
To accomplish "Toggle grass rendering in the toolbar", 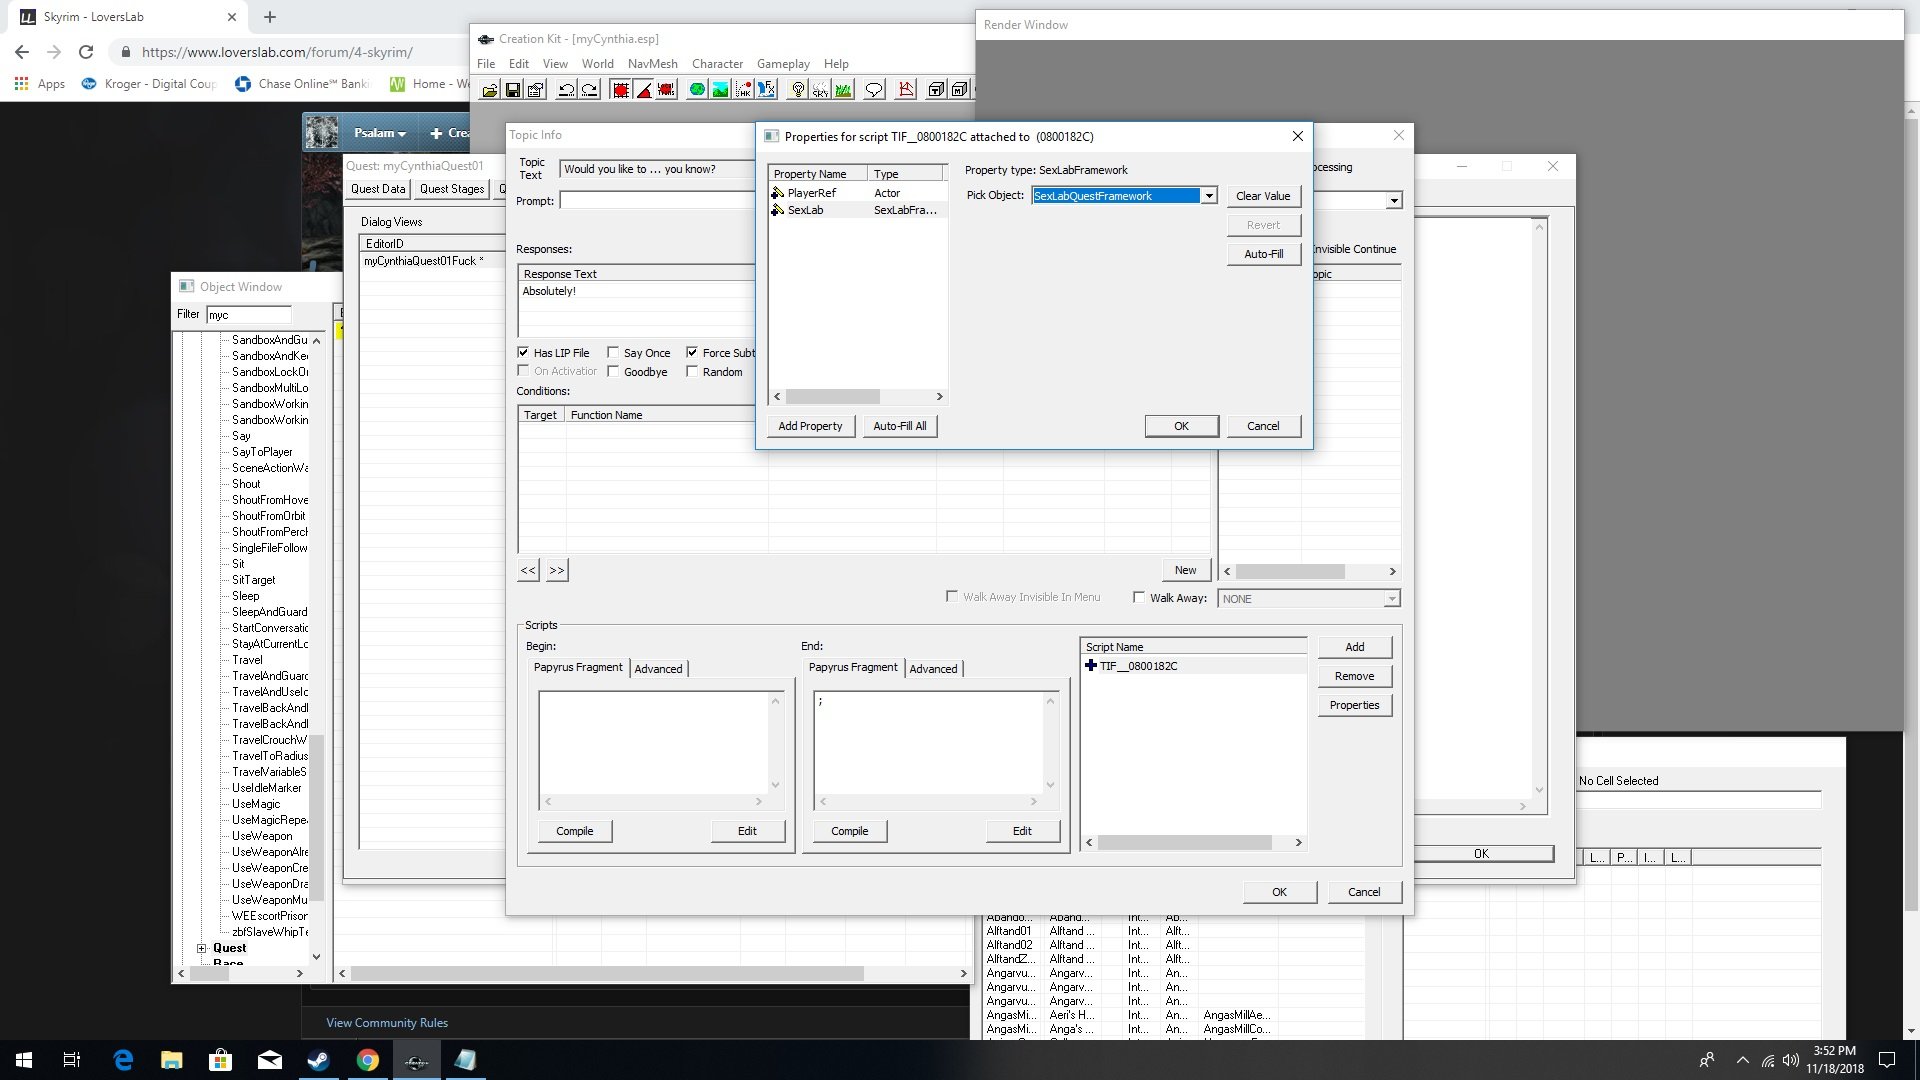I will [843, 89].
